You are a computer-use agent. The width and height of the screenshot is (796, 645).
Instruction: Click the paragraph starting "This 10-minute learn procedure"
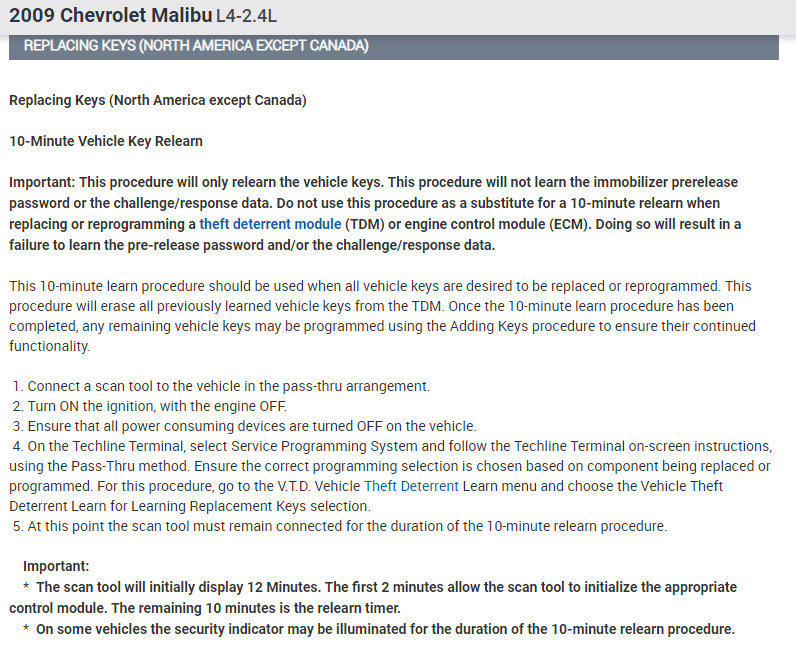(380, 316)
